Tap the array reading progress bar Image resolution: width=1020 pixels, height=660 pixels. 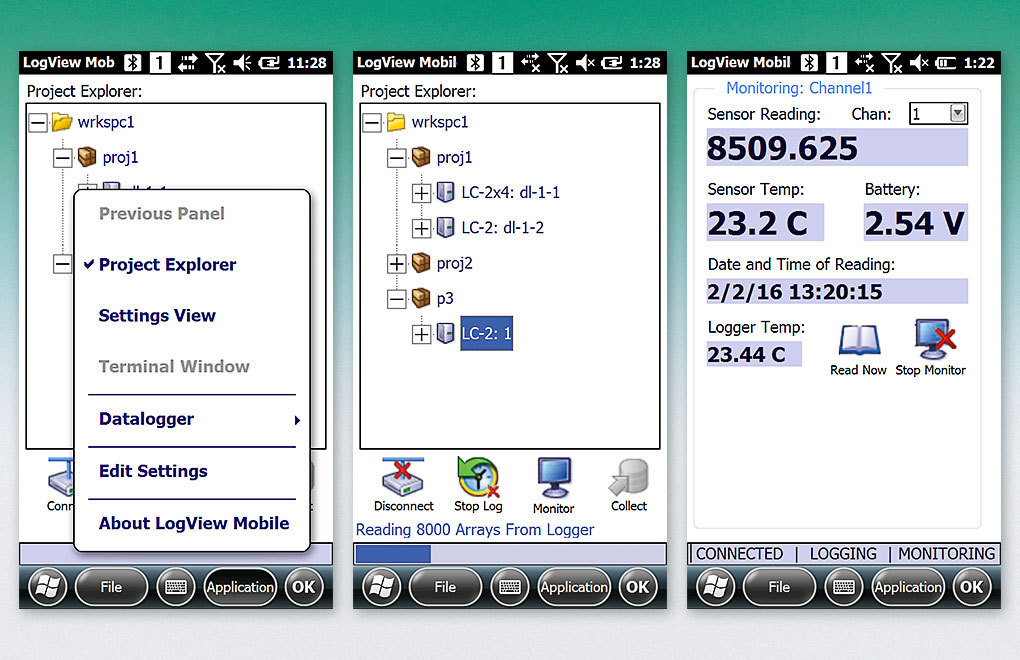509,551
